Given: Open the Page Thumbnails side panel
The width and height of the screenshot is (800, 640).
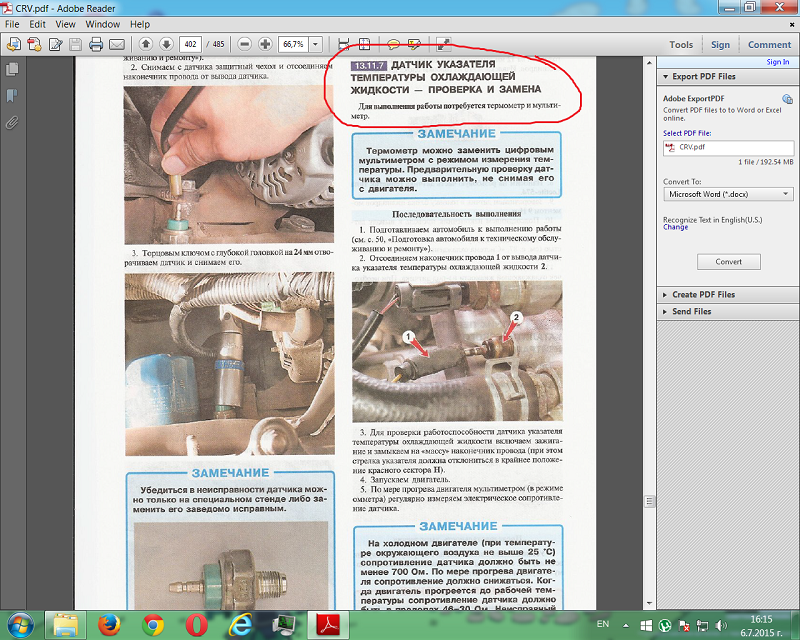Looking at the screenshot, I should click(x=13, y=69).
